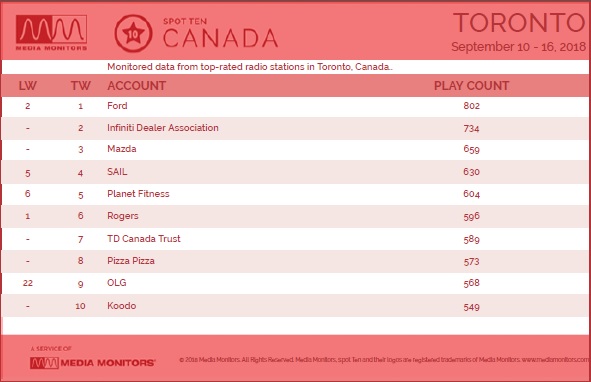Click the TW column header
591x382 pixels.
(x=81, y=86)
